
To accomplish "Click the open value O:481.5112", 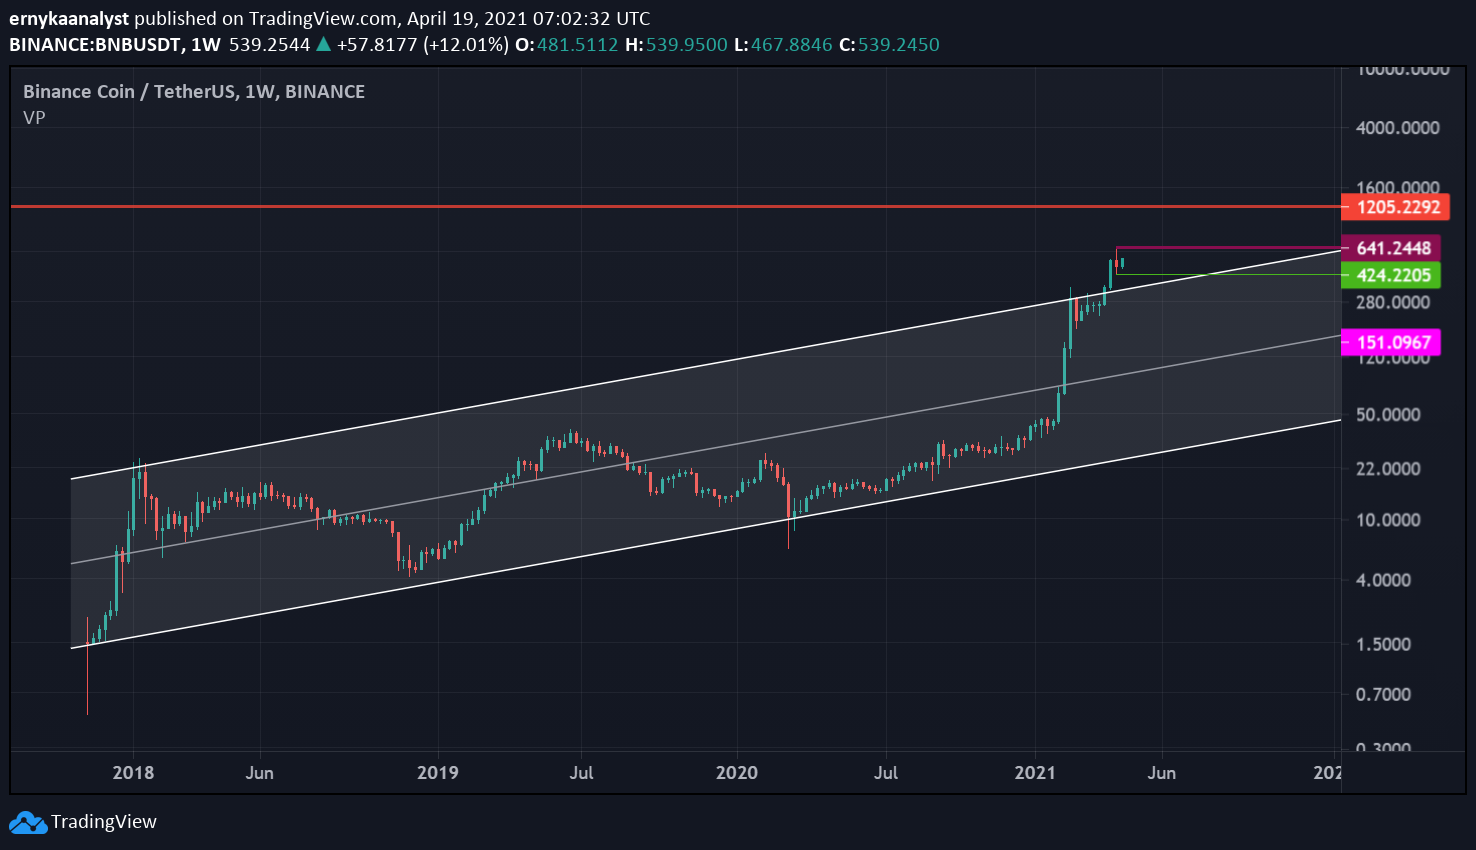I will point(567,45).
